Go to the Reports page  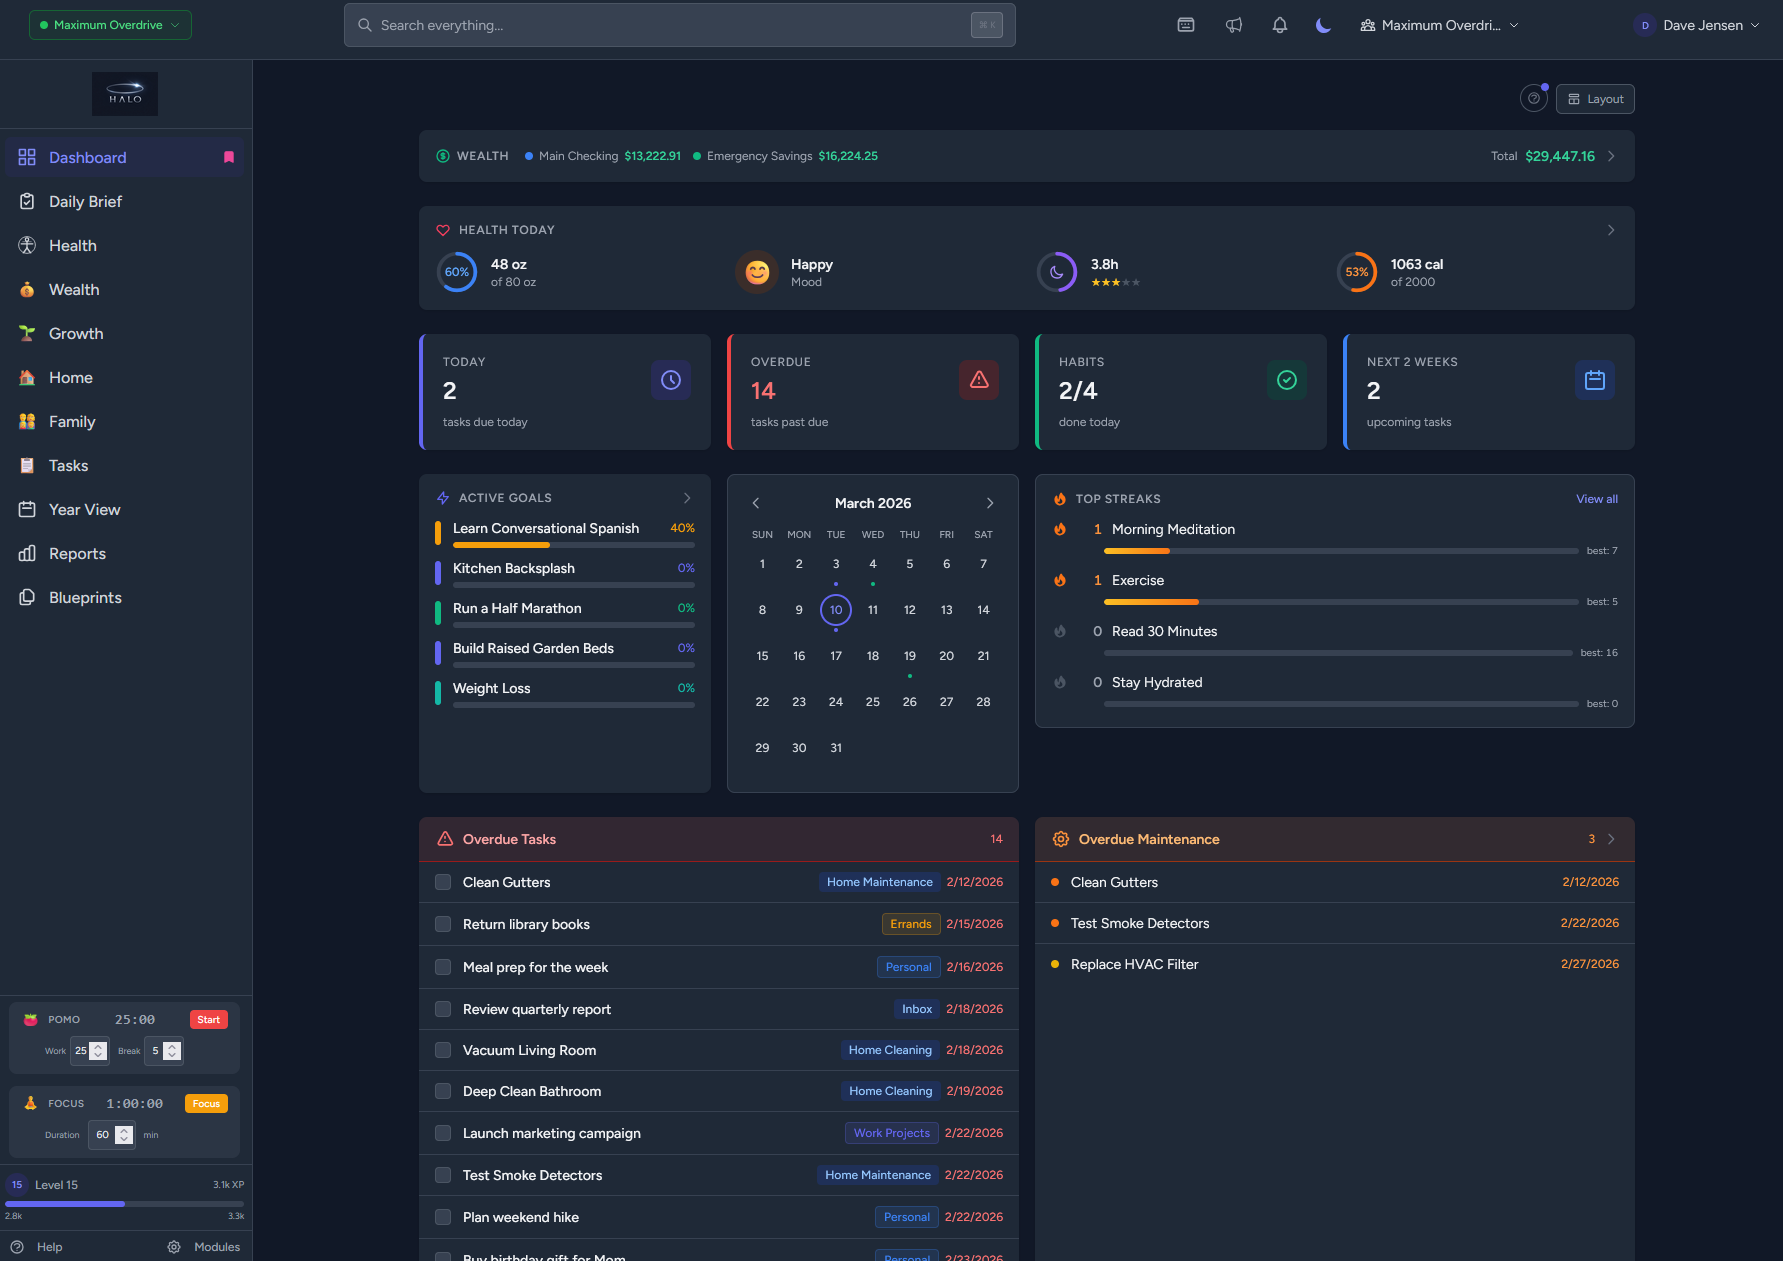[x=77, y=553]
